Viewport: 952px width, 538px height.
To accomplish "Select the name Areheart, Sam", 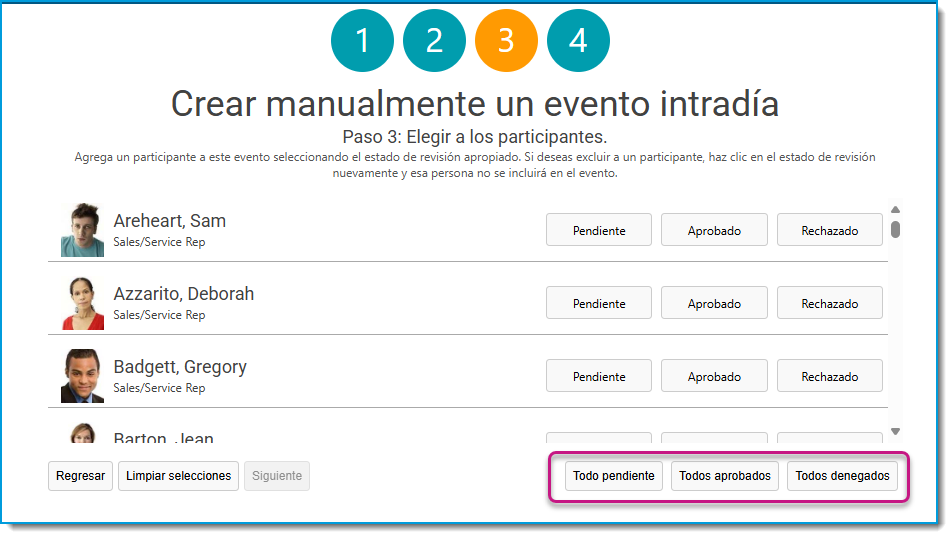I will click(169, 221).
